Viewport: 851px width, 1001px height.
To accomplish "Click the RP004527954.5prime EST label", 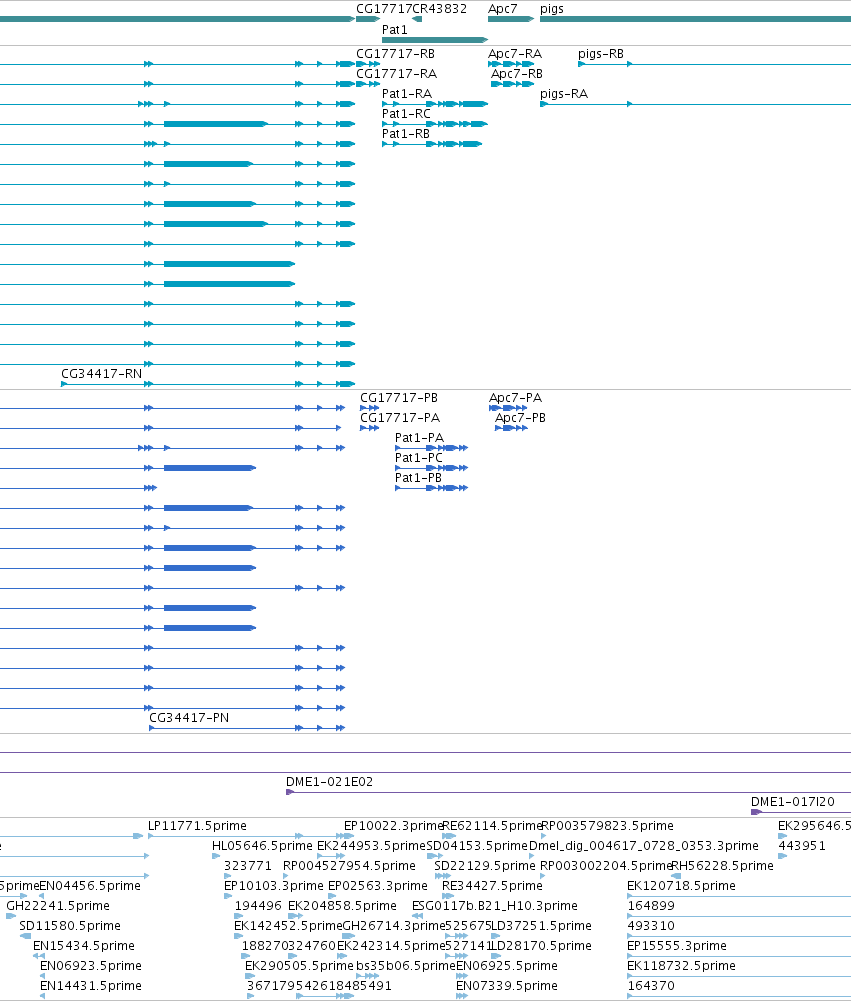I will [349, 866].
